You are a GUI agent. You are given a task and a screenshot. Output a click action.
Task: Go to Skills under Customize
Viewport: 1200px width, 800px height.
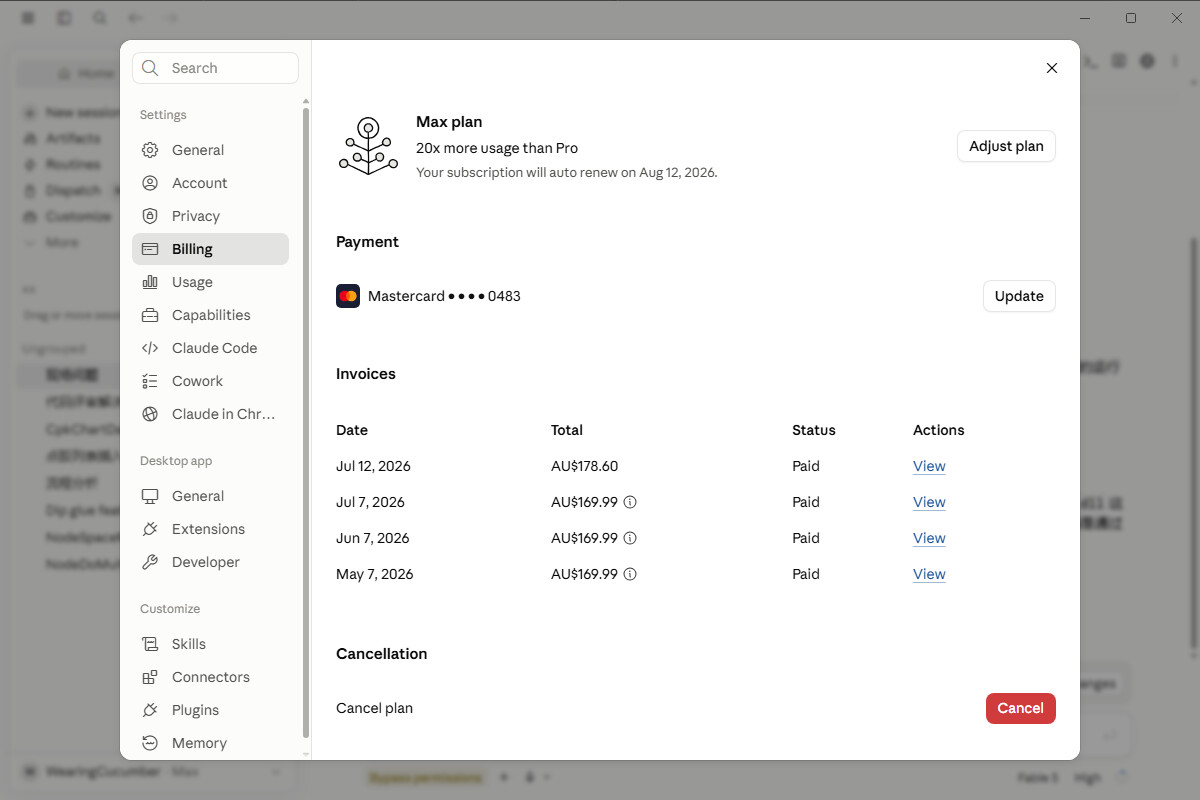(x=210, y=644)
